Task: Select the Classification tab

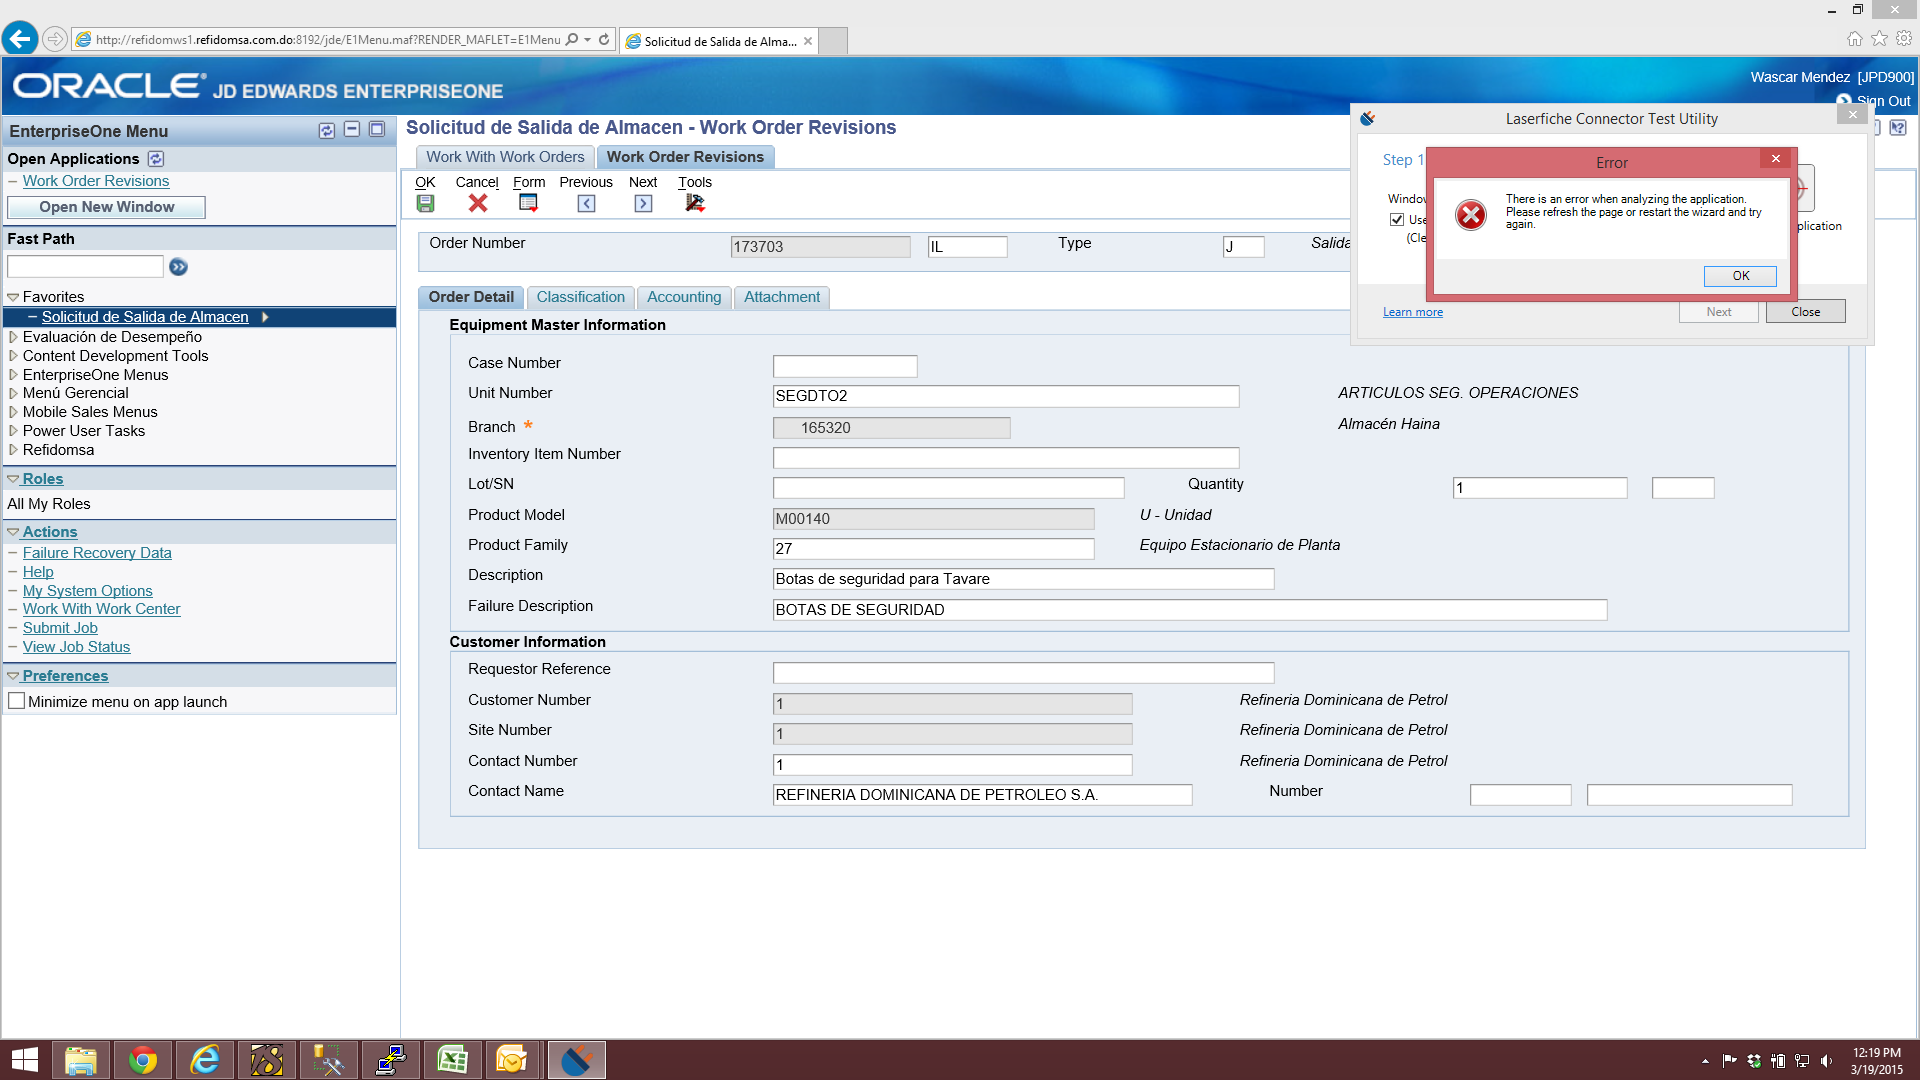Action: pyautogui.click(x=579, y=297)
